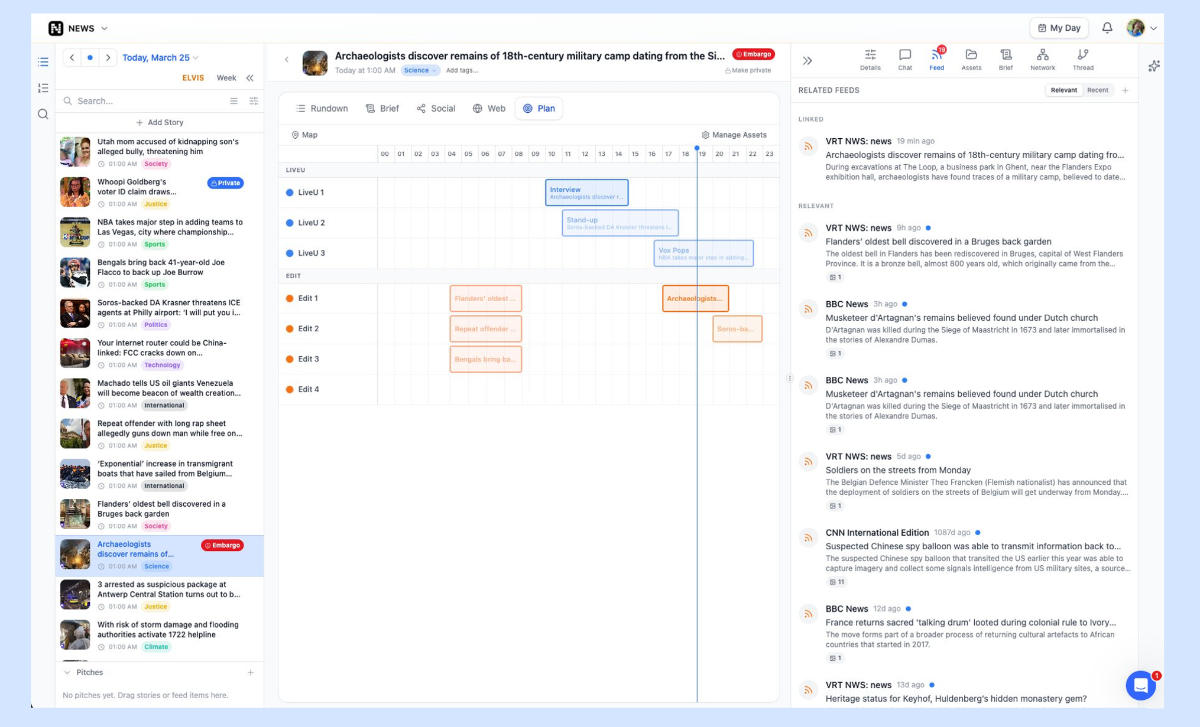
Task: Open the Thread panel icon
Action: [x=1083, y=60]
